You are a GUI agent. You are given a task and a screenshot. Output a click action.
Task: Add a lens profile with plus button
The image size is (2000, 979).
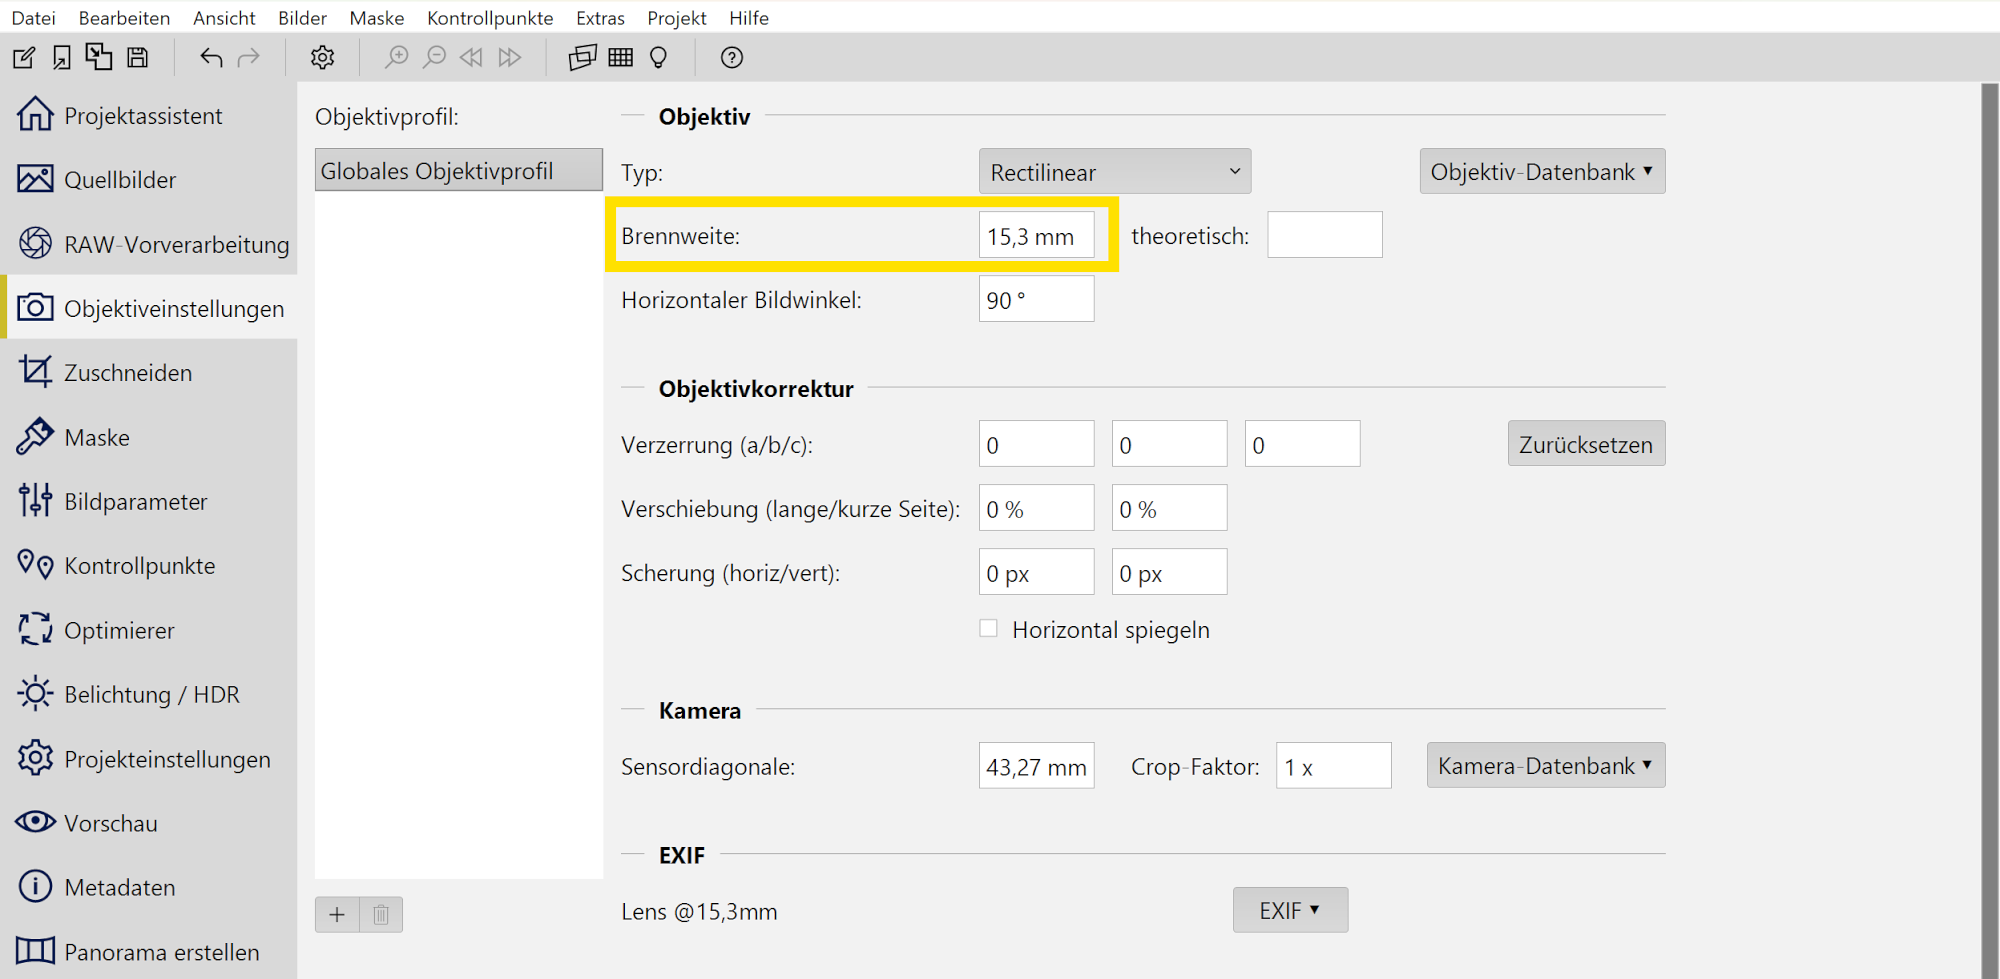coord(337,914)
